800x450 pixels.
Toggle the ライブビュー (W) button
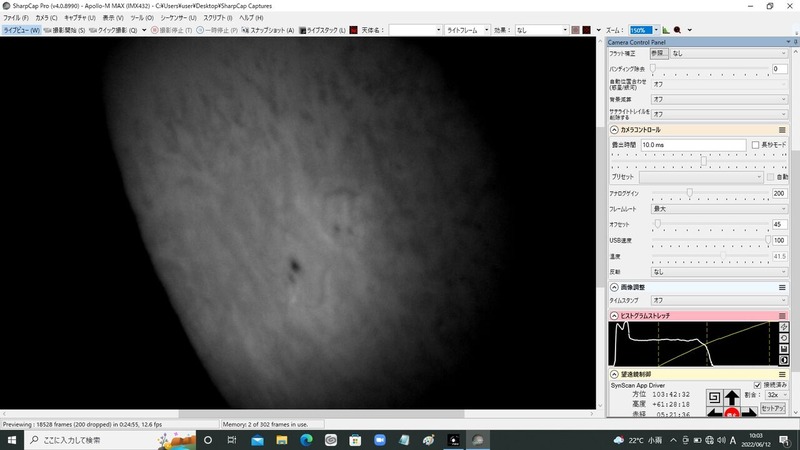click(x=21, y=30)
